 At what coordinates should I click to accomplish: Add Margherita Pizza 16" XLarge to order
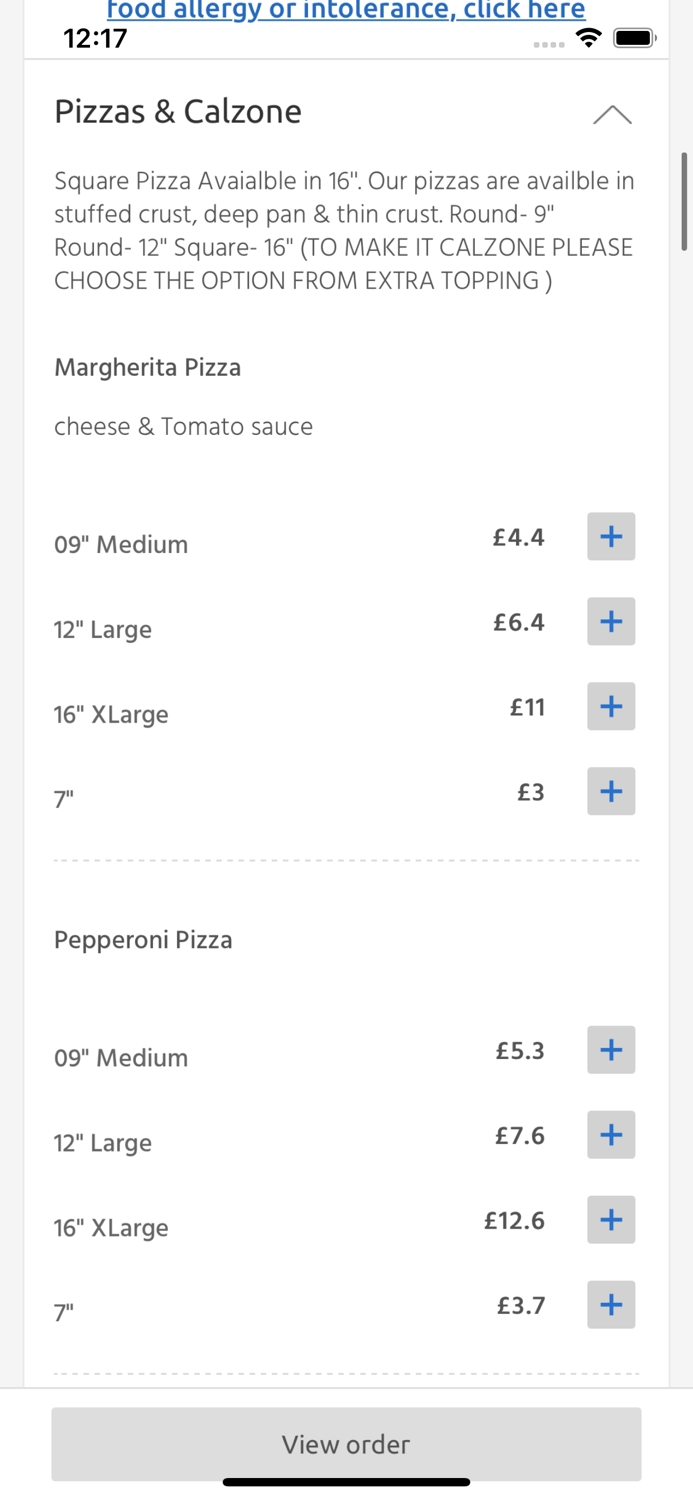click(610, 707)
